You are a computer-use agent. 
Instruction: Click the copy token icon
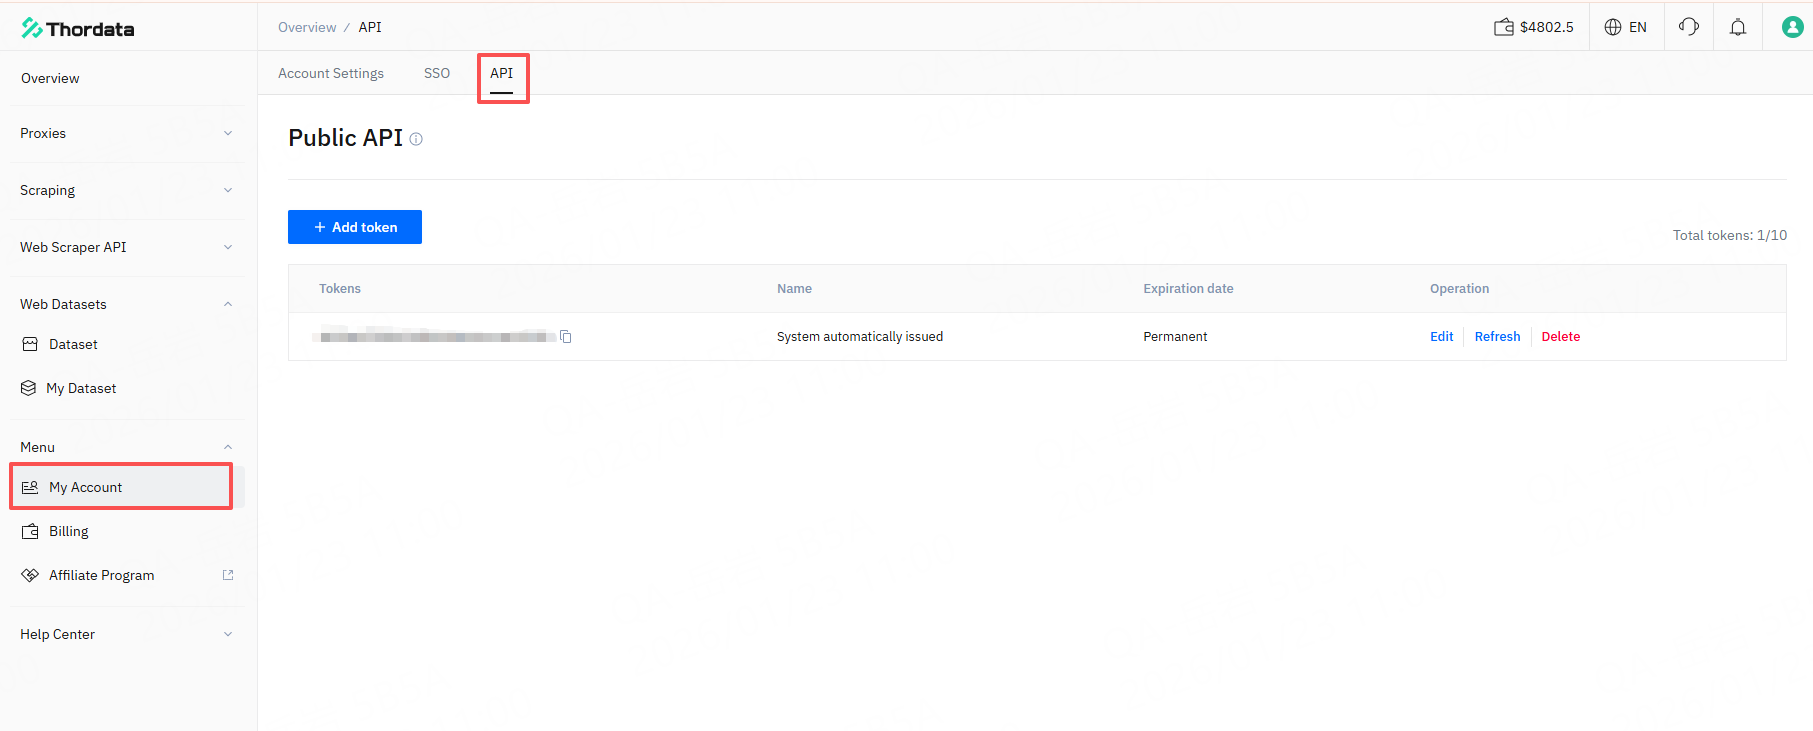click(x=566, y=337)
